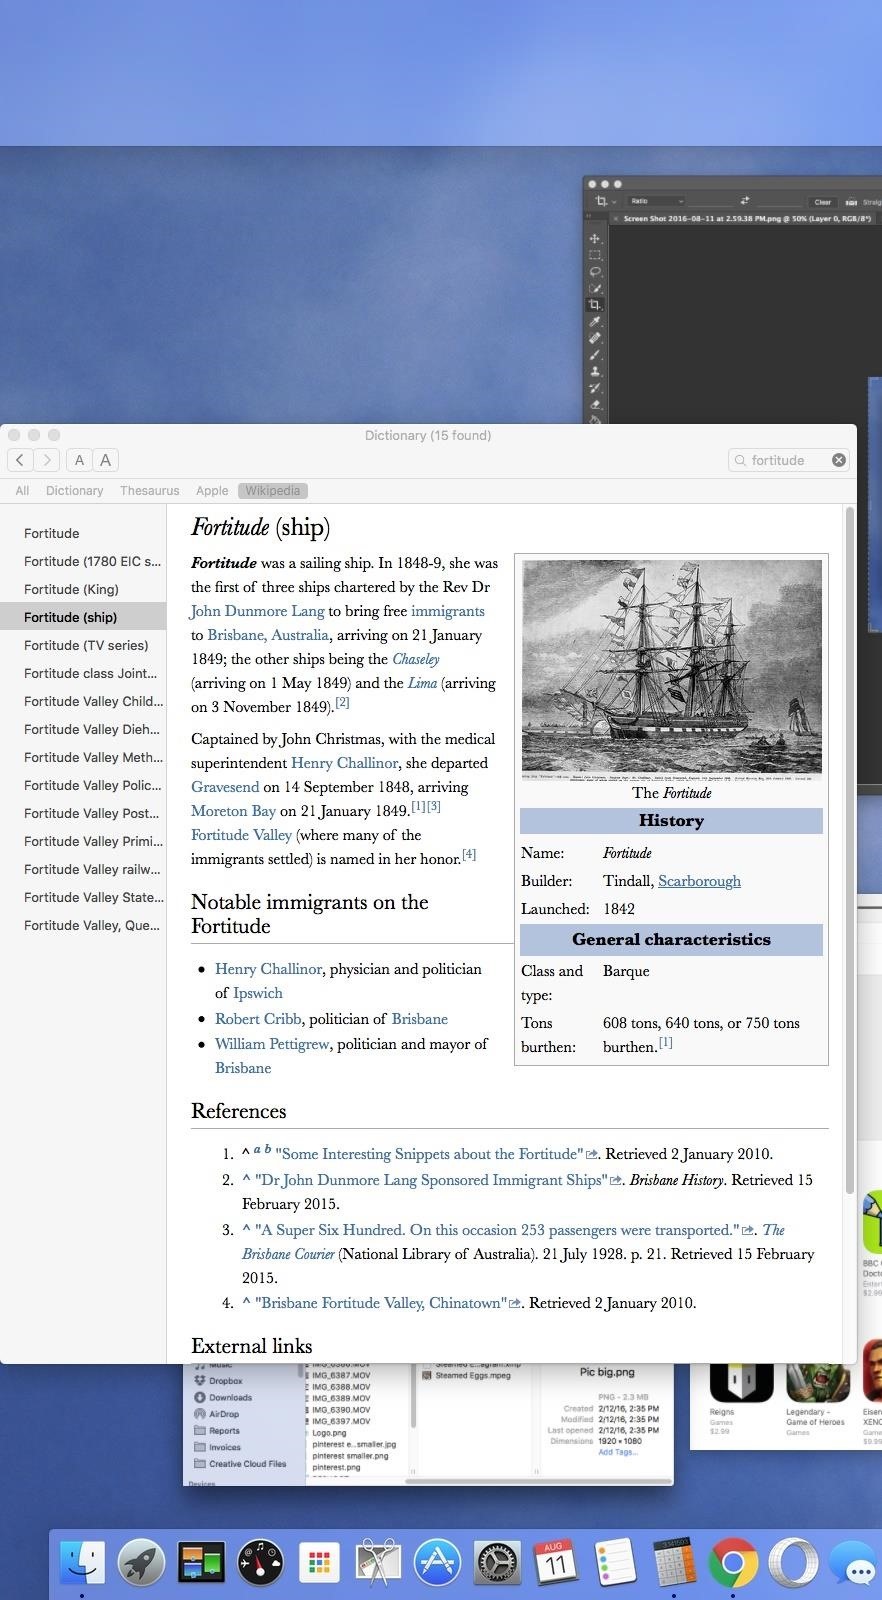Clear the Dictionary search field
882x1600 pixels.
click(839, 460)
